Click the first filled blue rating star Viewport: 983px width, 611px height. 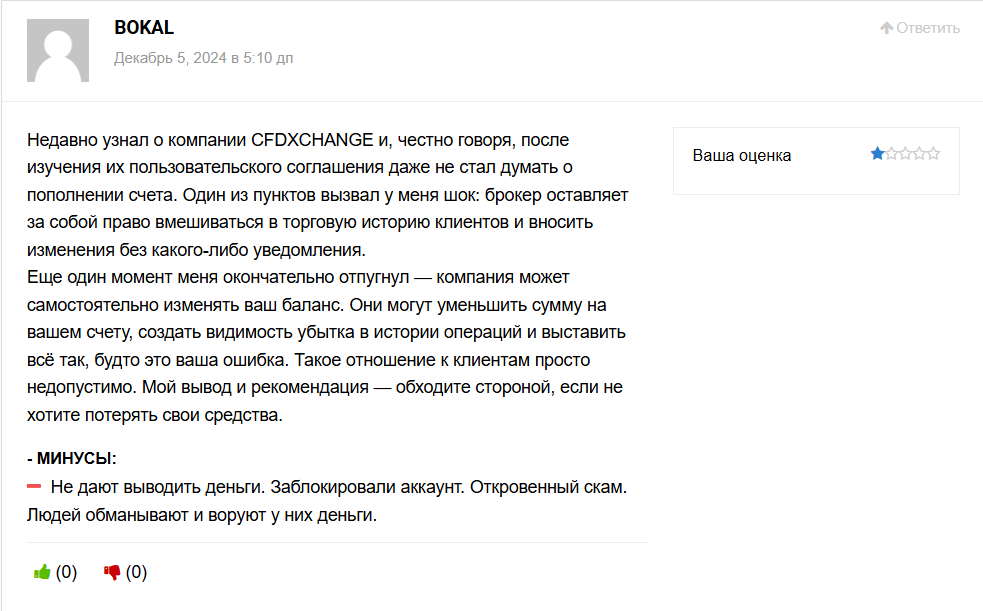pyautogui.click(x=877, y=154)
